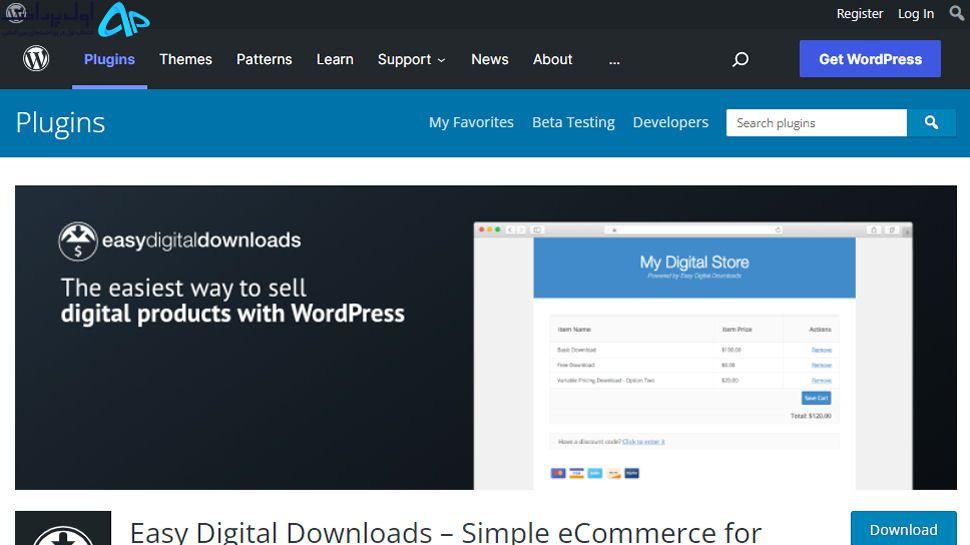Screen dimensions: 970x545
Task: Click the Plugins heading in the blue bar
Action: tap(61, 122)
